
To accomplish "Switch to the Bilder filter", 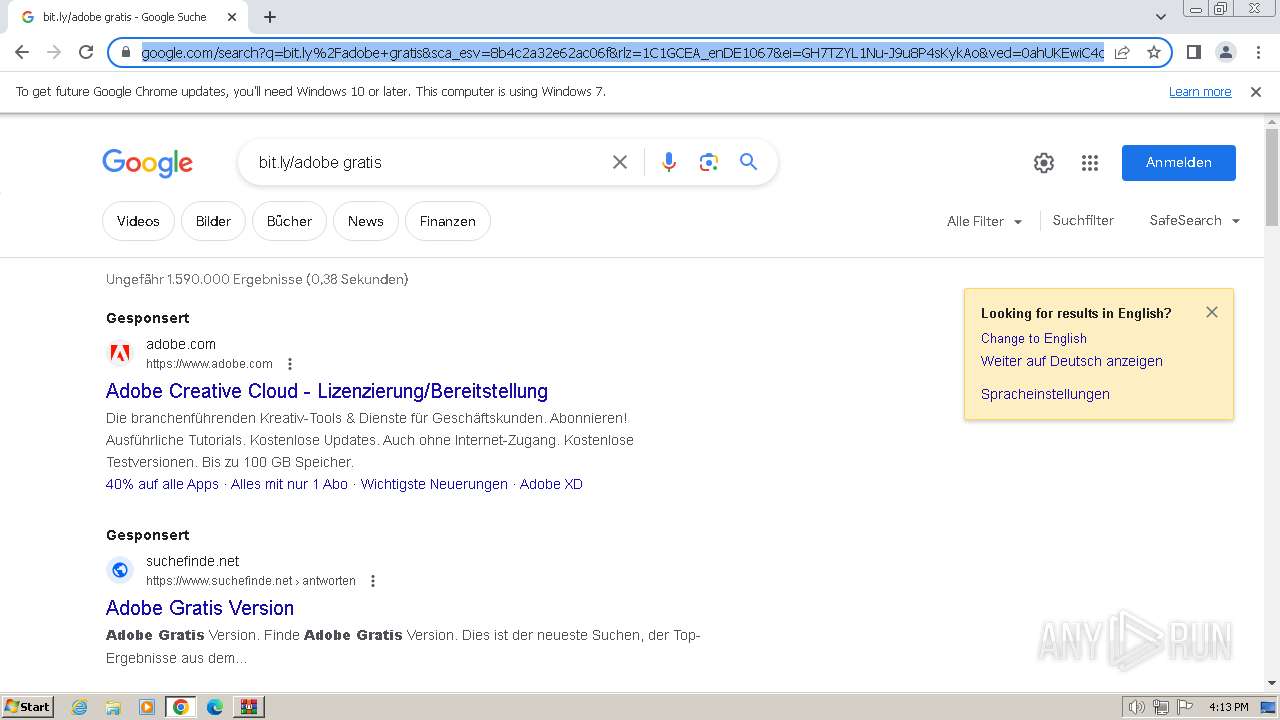I will click(x=213, y=221).
